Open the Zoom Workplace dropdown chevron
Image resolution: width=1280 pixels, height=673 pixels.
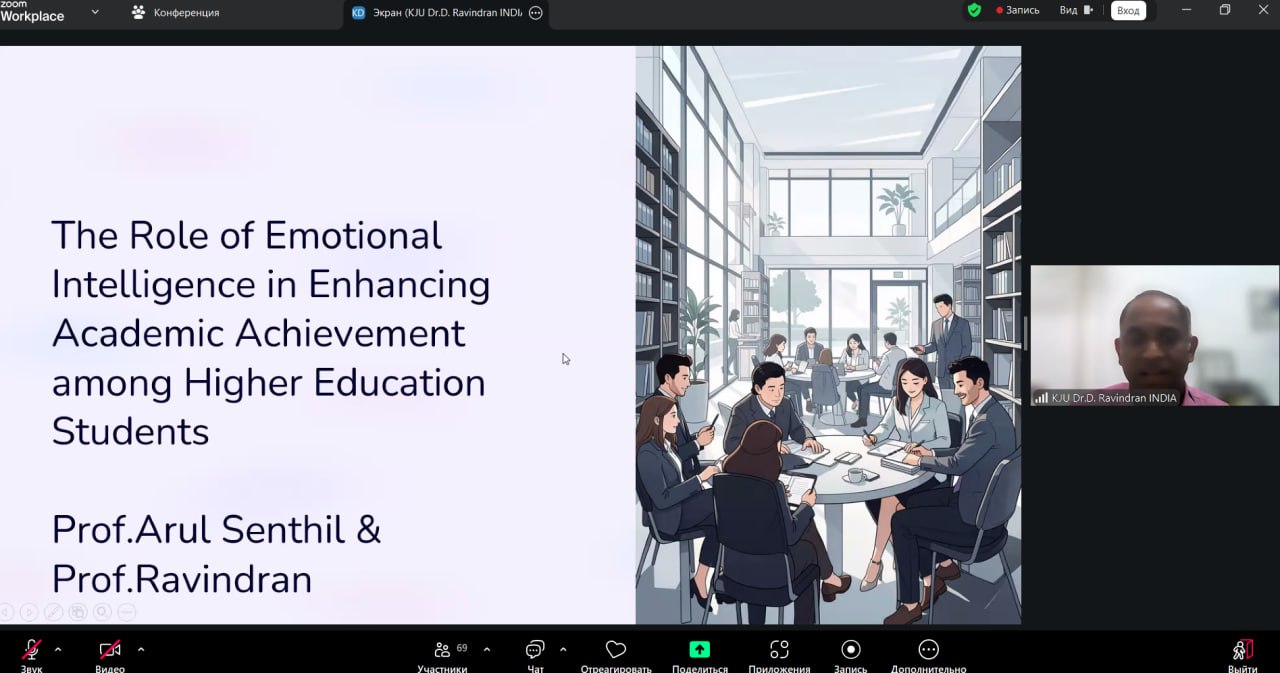[x=95, y=12]
